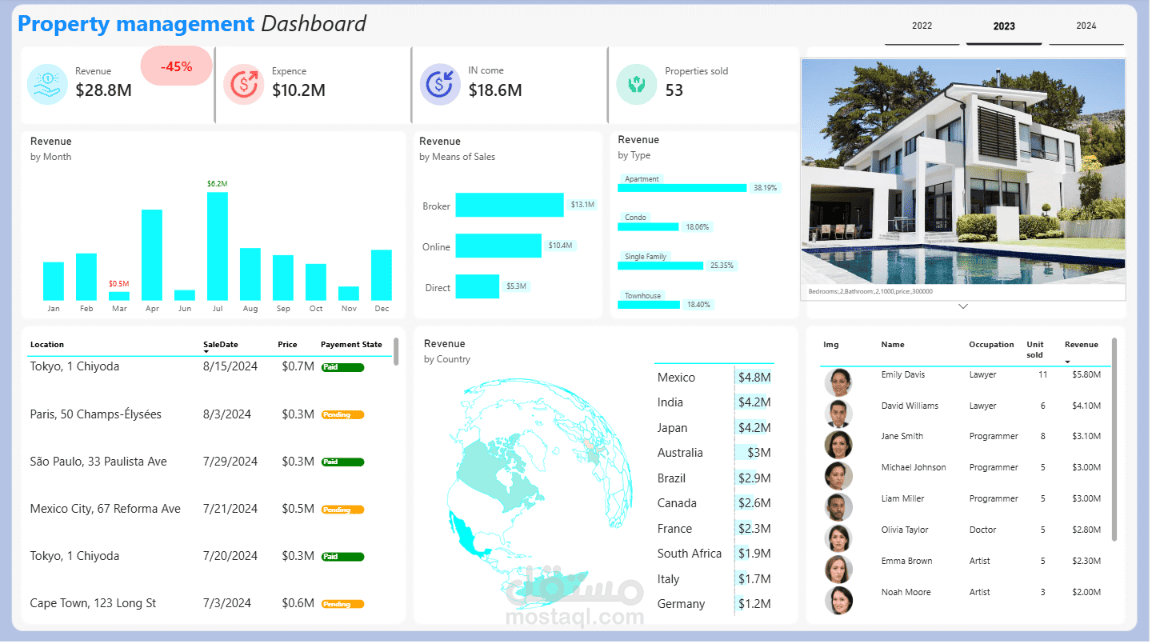Screen dimensions: 1150x642
Task: Click the -45% revenue change badge
Action: (x=176, y=66)
